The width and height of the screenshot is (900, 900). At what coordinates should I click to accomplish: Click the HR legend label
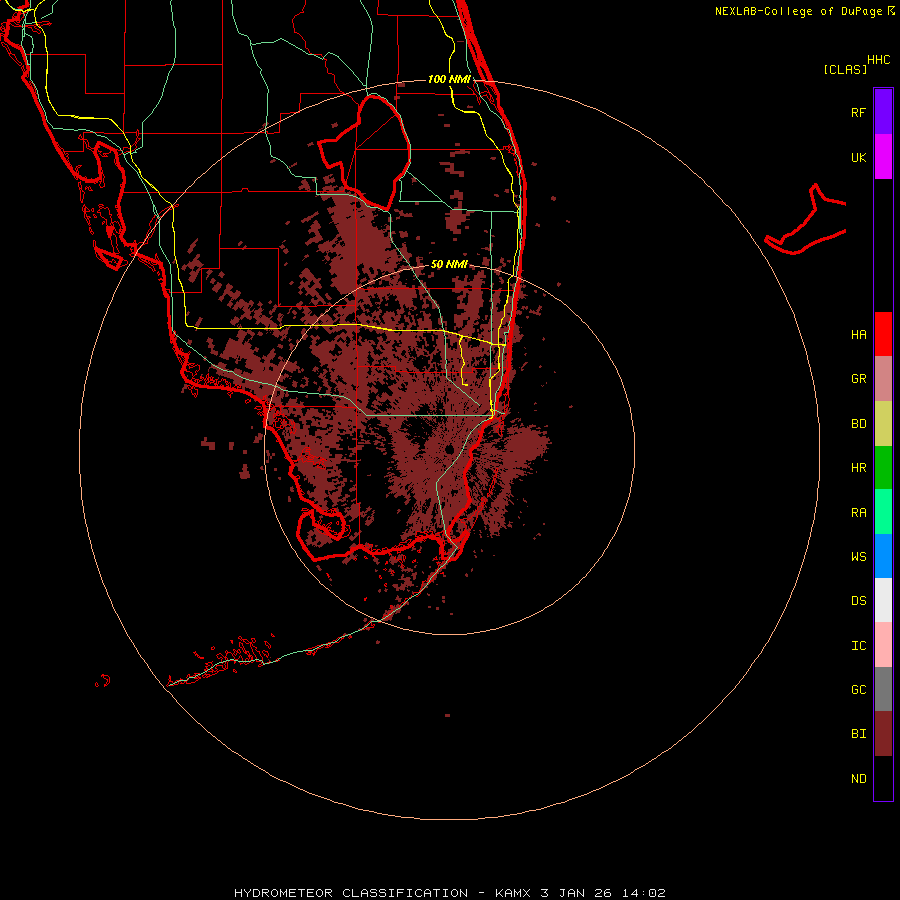(x=858, y=468)
